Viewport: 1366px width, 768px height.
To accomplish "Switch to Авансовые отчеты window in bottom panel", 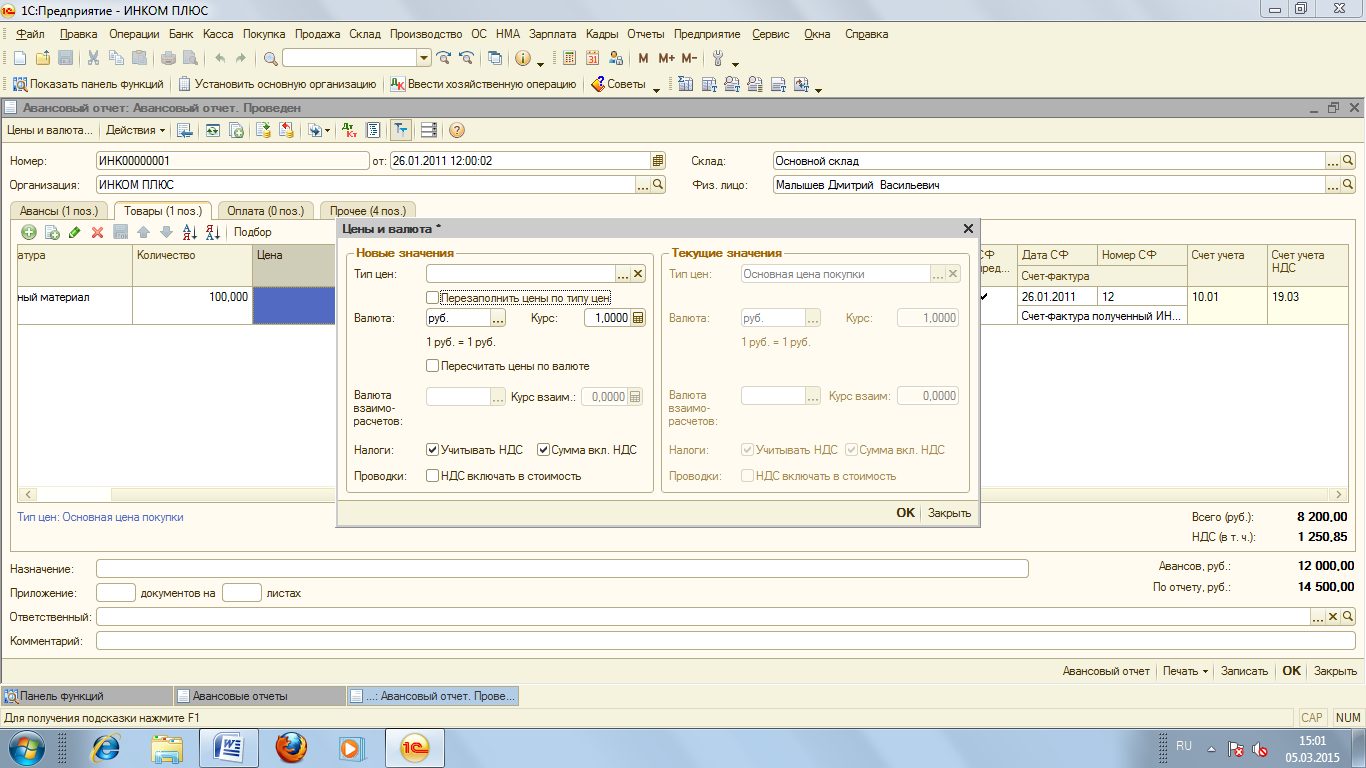I will click(259, 696).
